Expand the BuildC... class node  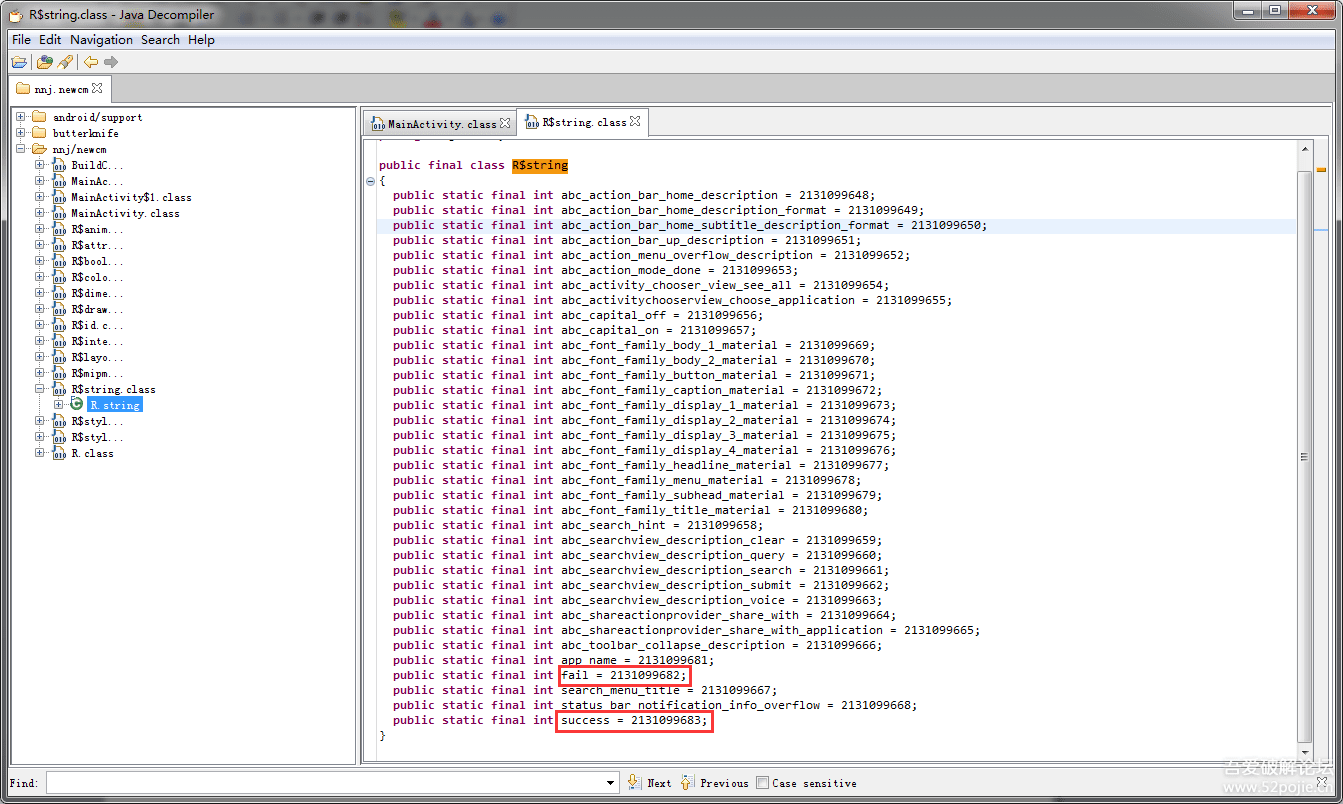(40, 165)
